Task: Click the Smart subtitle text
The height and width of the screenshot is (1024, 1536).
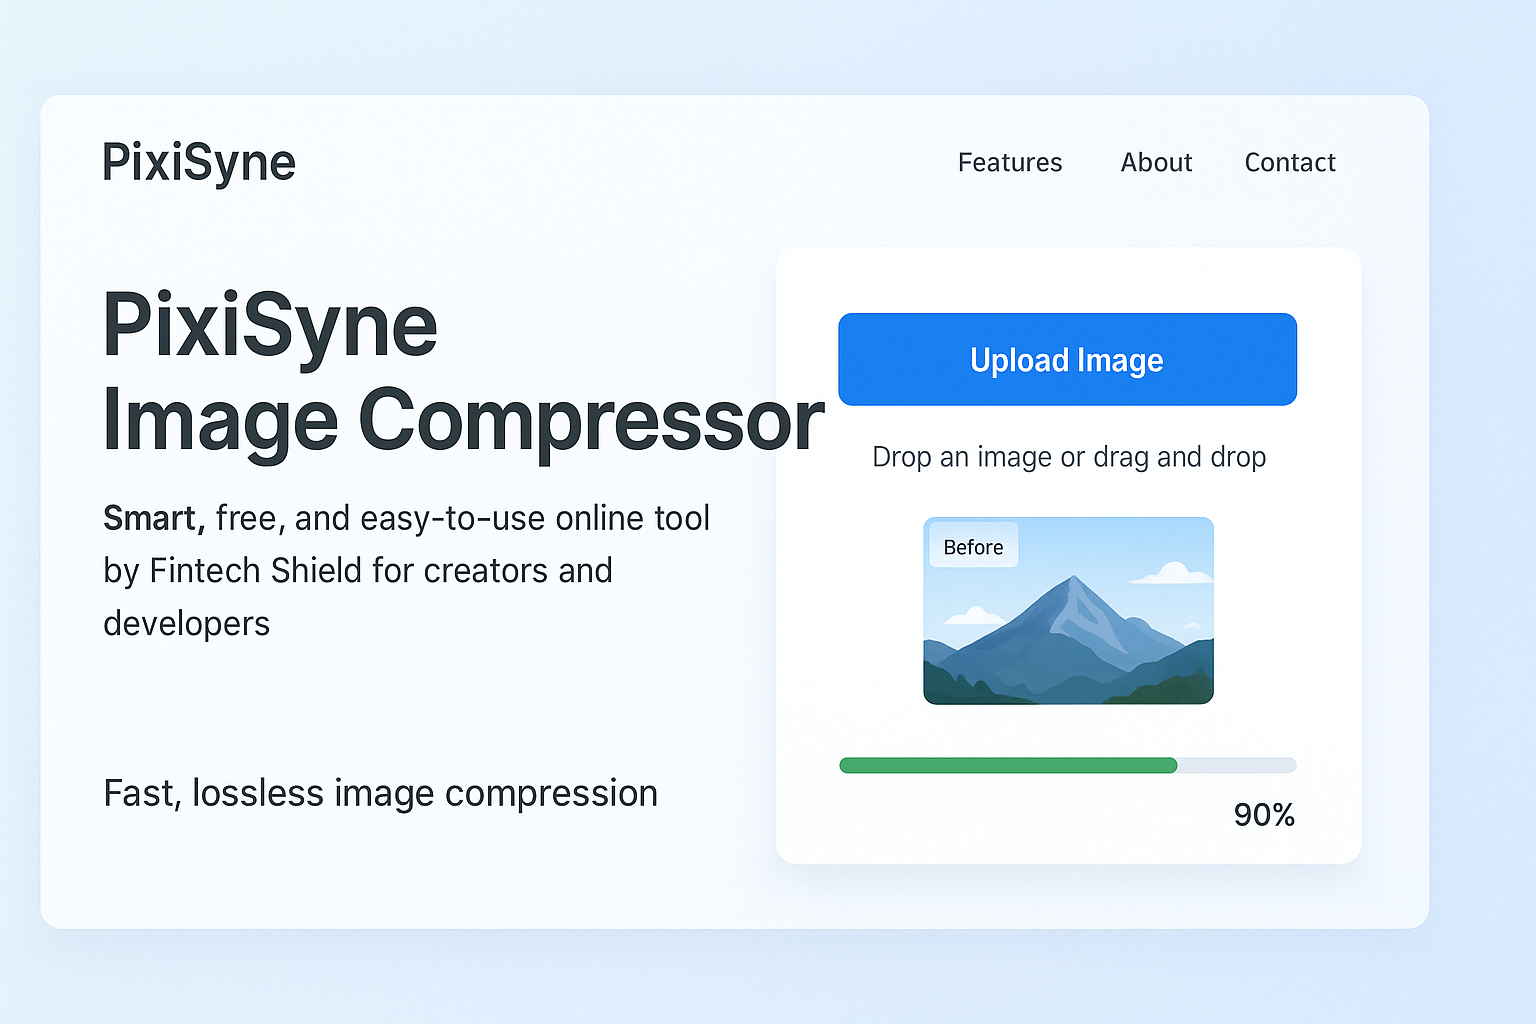Action: click(x=152, y=518)
